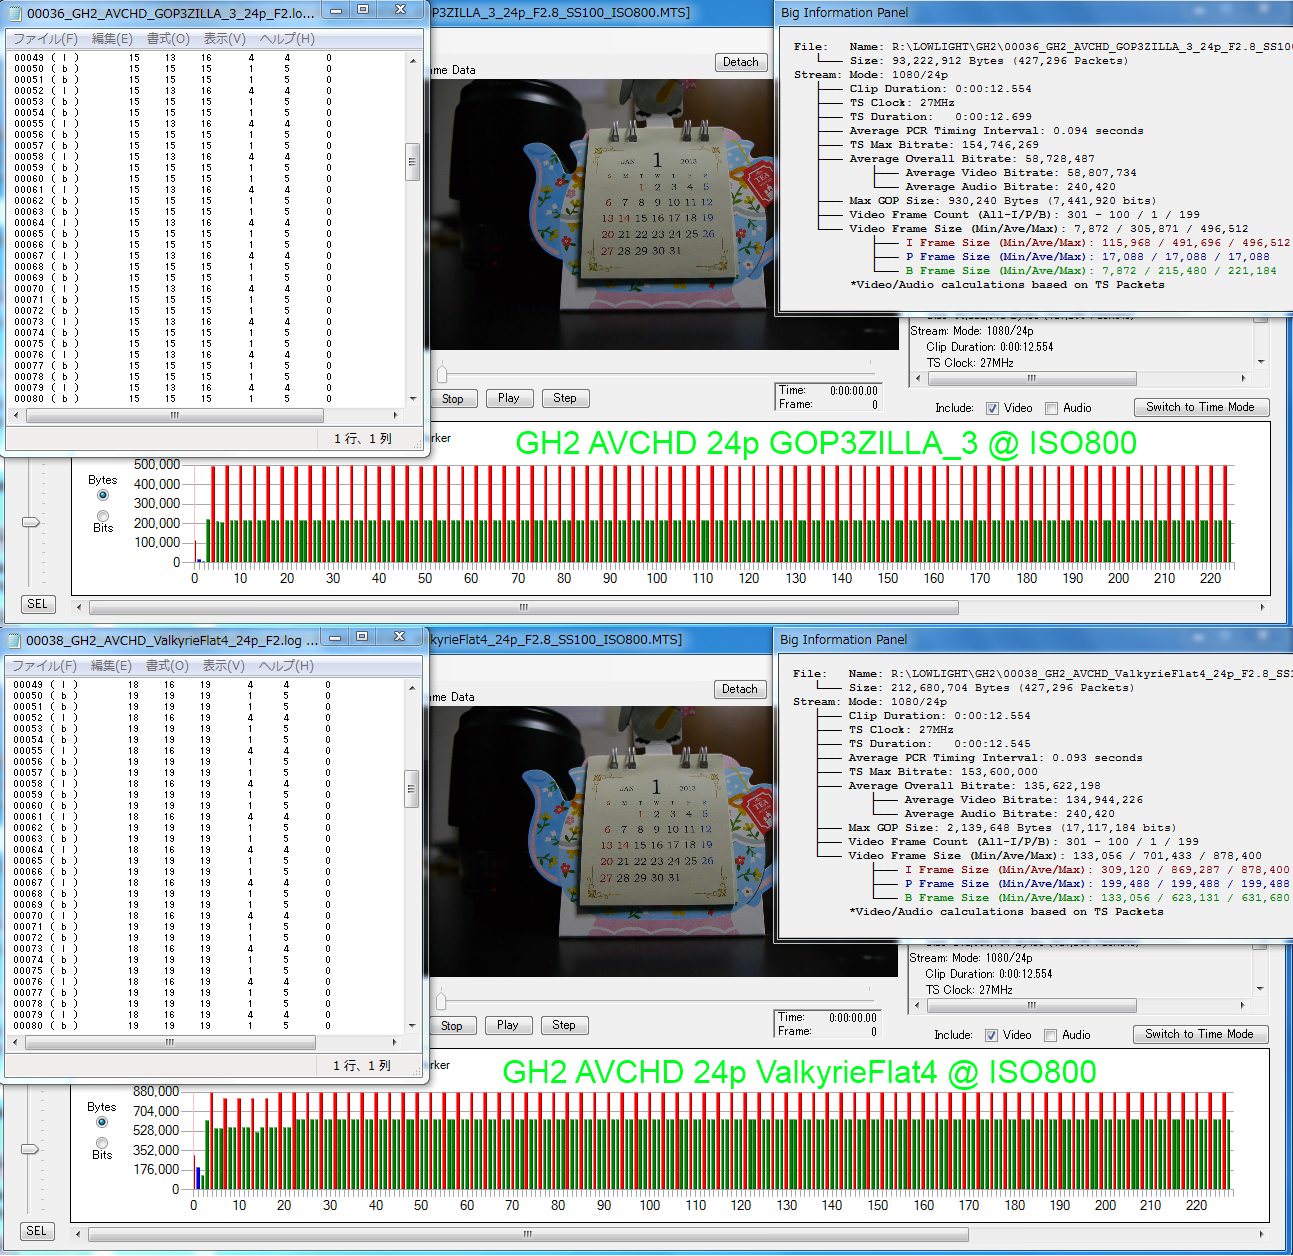This screenshot has height=1256, width=1293.
Task: Click the horizontal scrollbar under the top chart
Action: pos(523,607)
